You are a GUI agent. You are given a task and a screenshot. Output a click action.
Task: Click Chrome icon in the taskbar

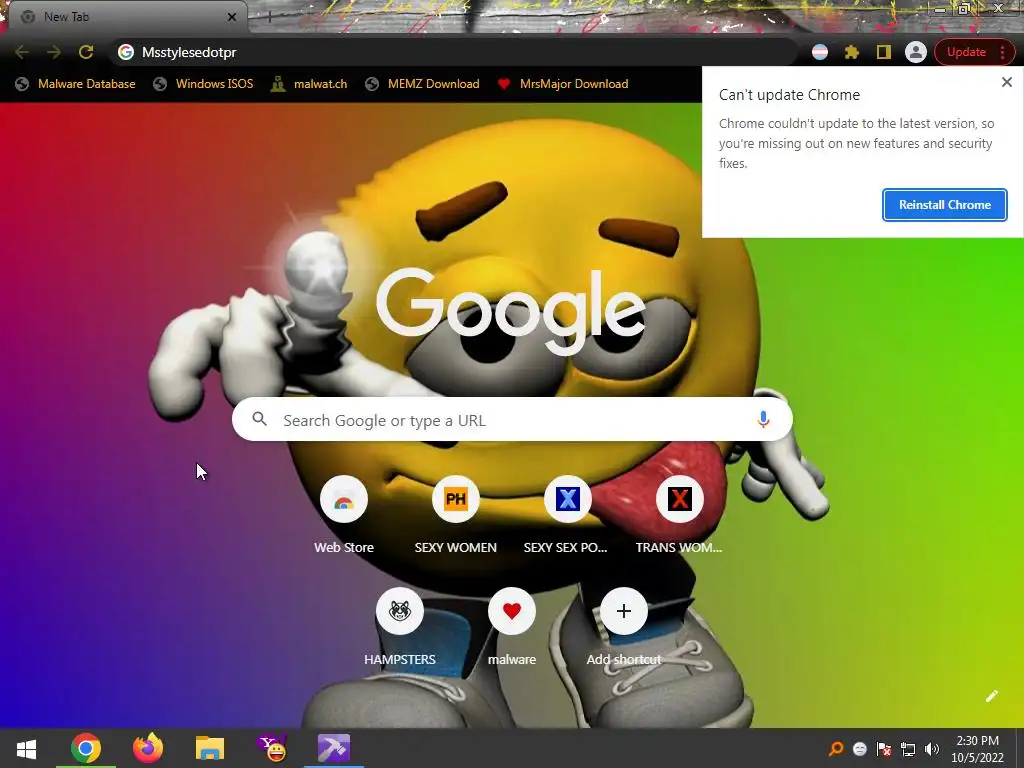86,748
